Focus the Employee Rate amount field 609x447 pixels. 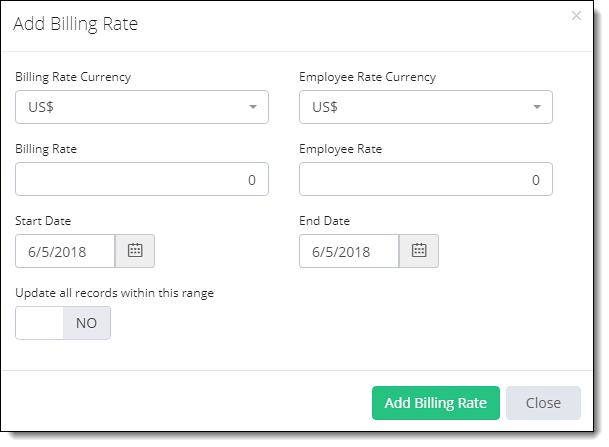426,179
